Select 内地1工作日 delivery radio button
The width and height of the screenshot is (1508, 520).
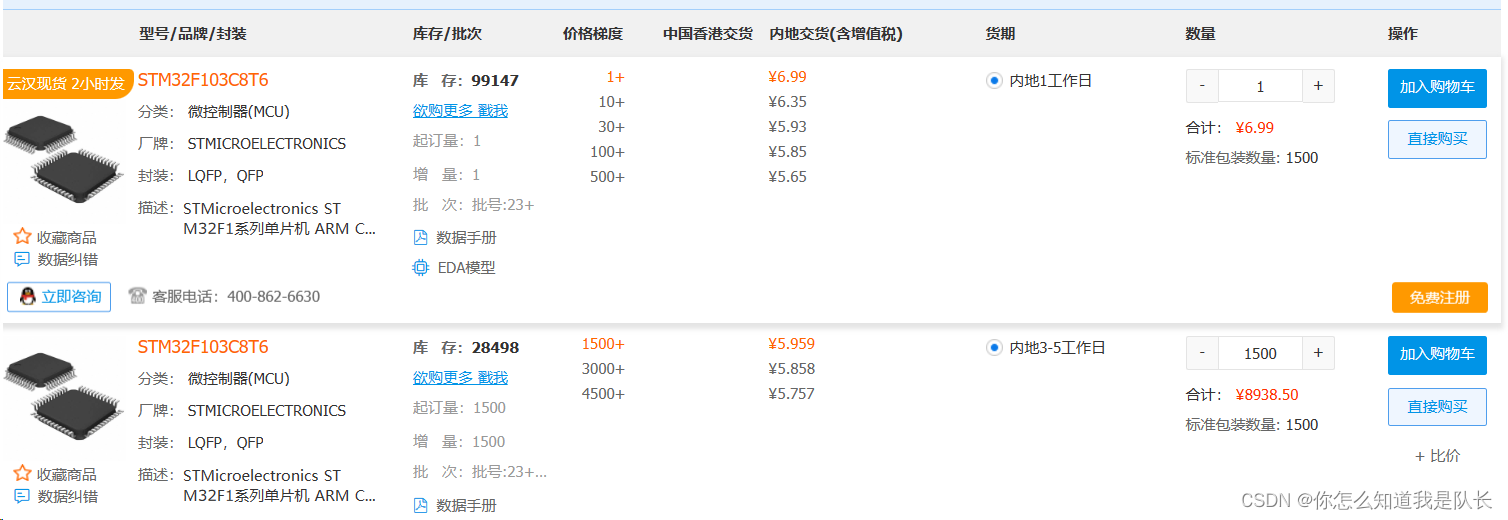[x=994, y=81]
